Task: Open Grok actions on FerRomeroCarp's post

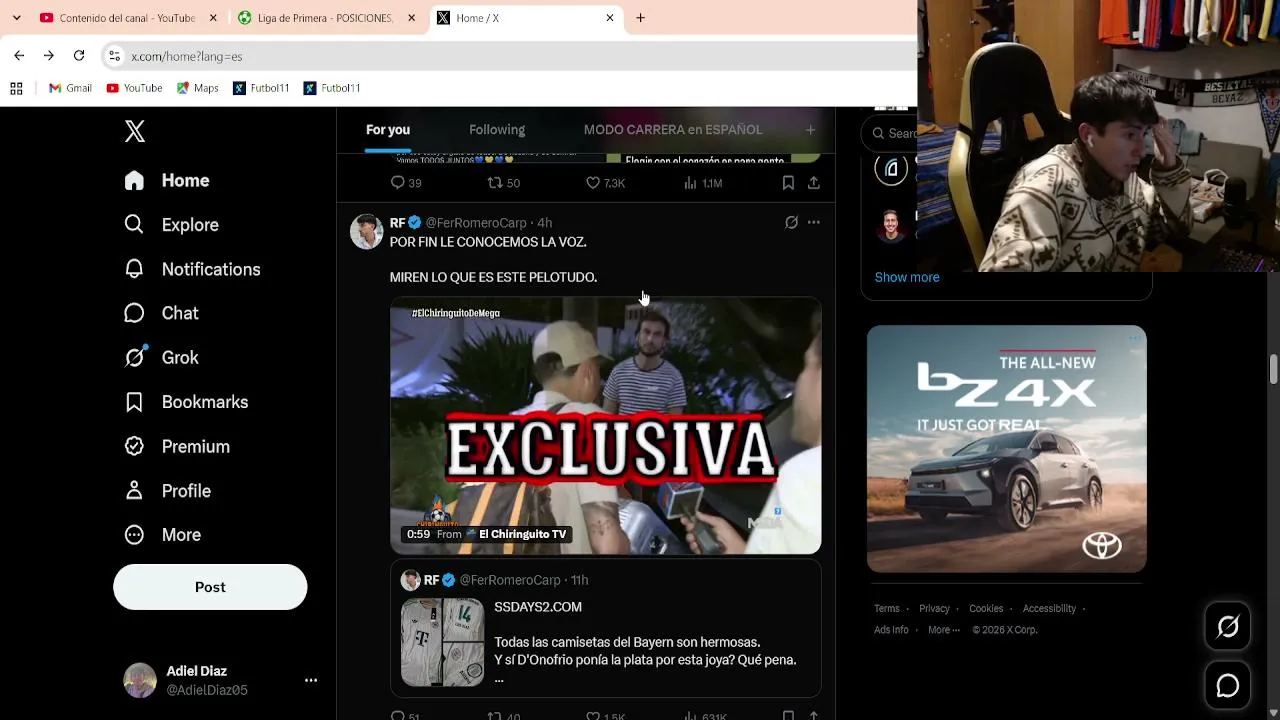Action: [791, 222]
